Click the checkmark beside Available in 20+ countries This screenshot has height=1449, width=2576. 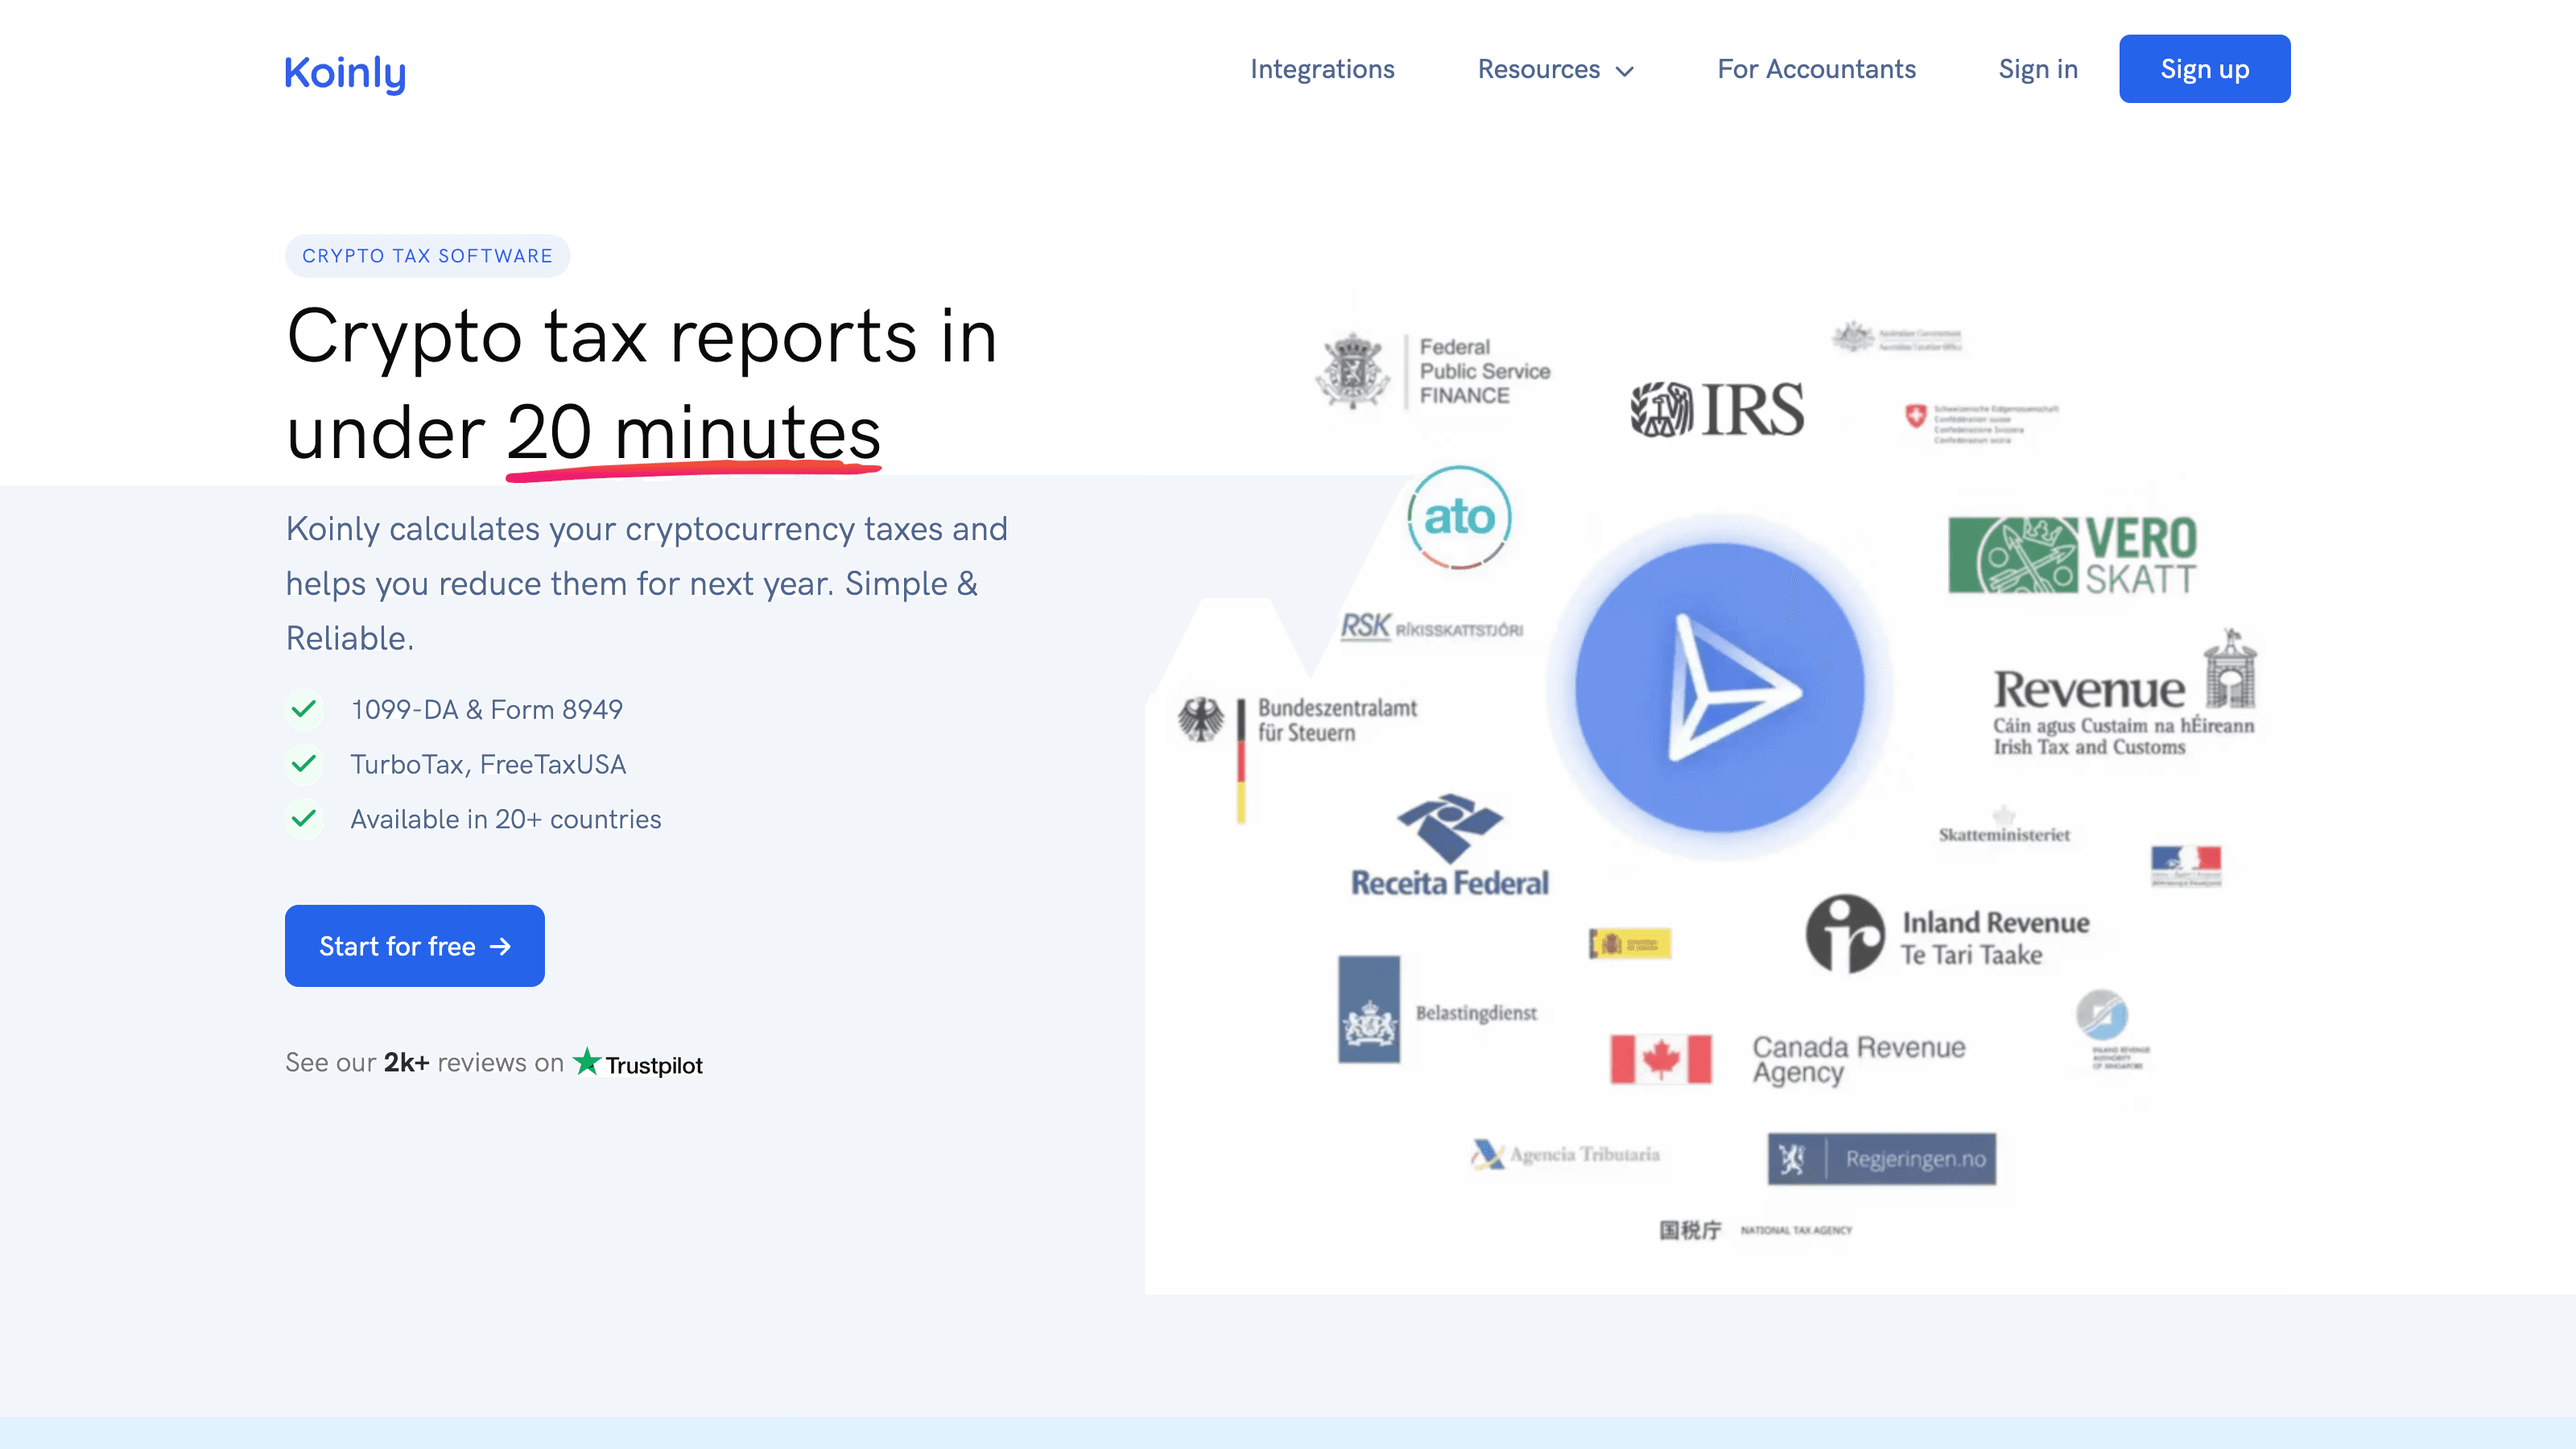304,819
